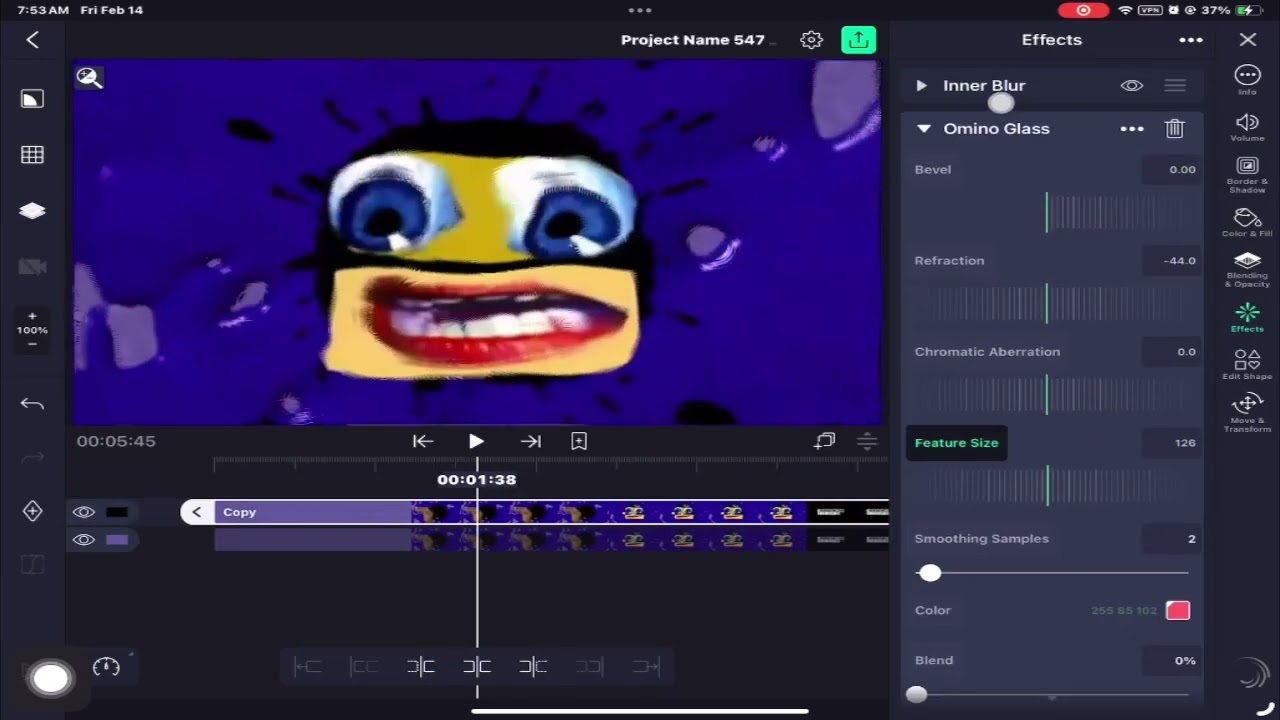The width and height of the screenshot is (1280, 720).
Task: Tap the top center three-dot multitasking menu
Action: pyautogui.click(x=640, y=10)
